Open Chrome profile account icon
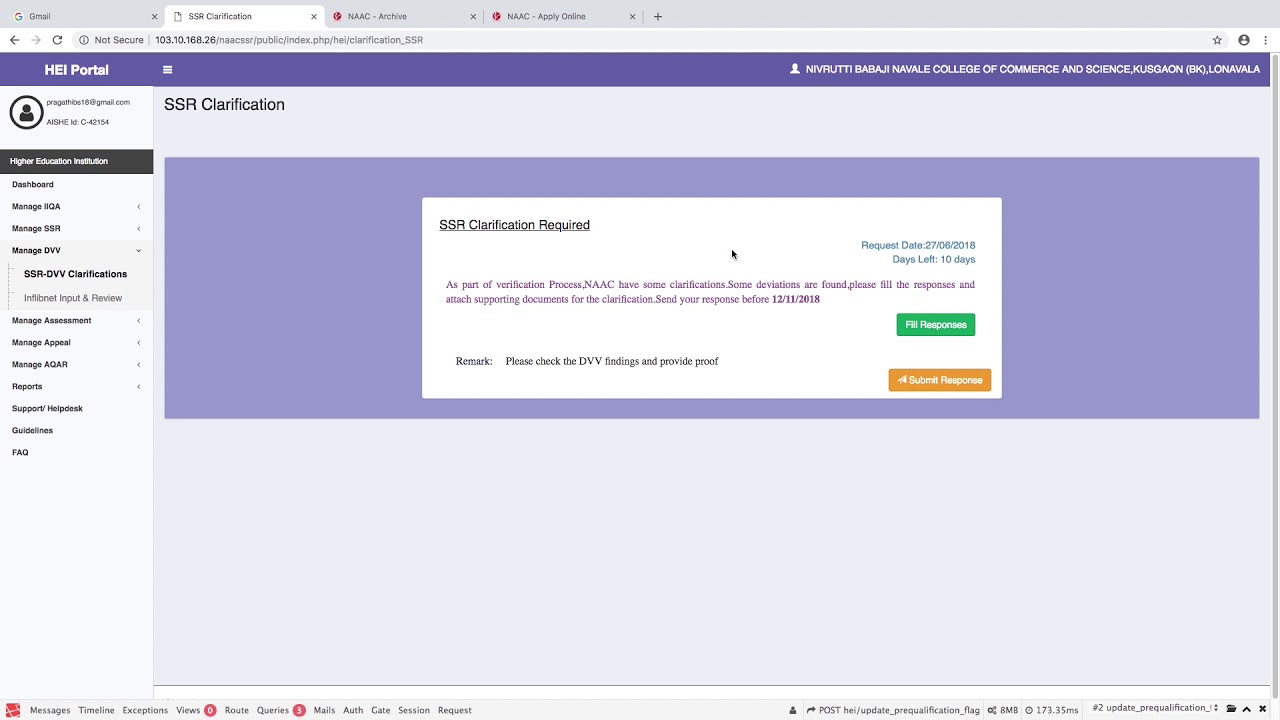 coord(1244,40)
